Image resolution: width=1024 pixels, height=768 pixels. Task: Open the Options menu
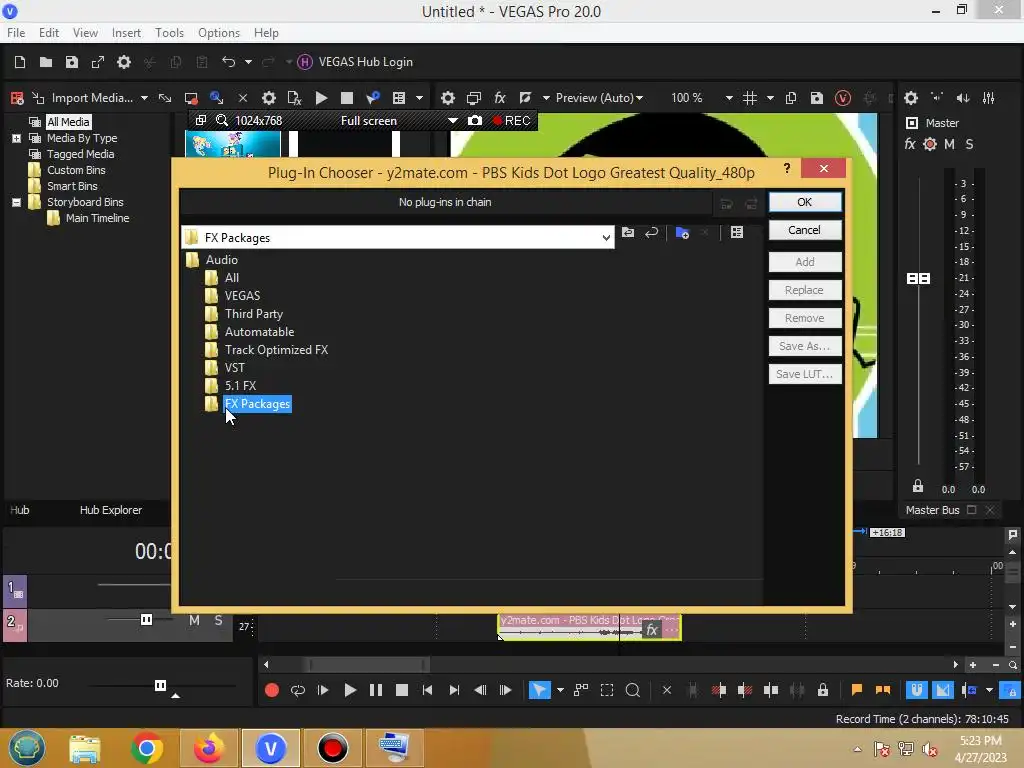click(x=219, y=33)
